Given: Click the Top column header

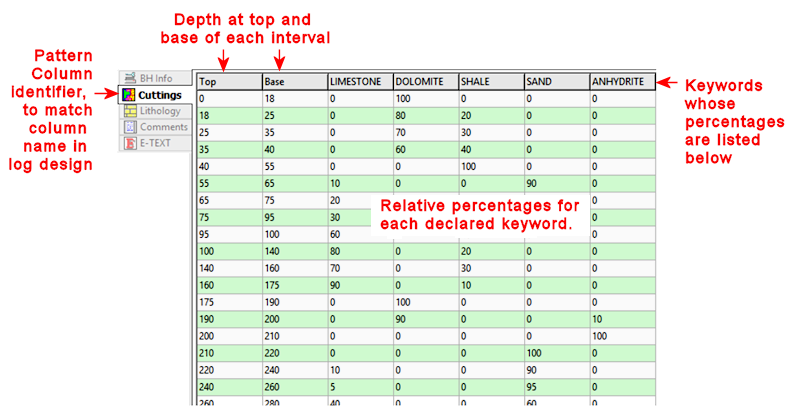Looking at the screenshot, I should 228,82.
